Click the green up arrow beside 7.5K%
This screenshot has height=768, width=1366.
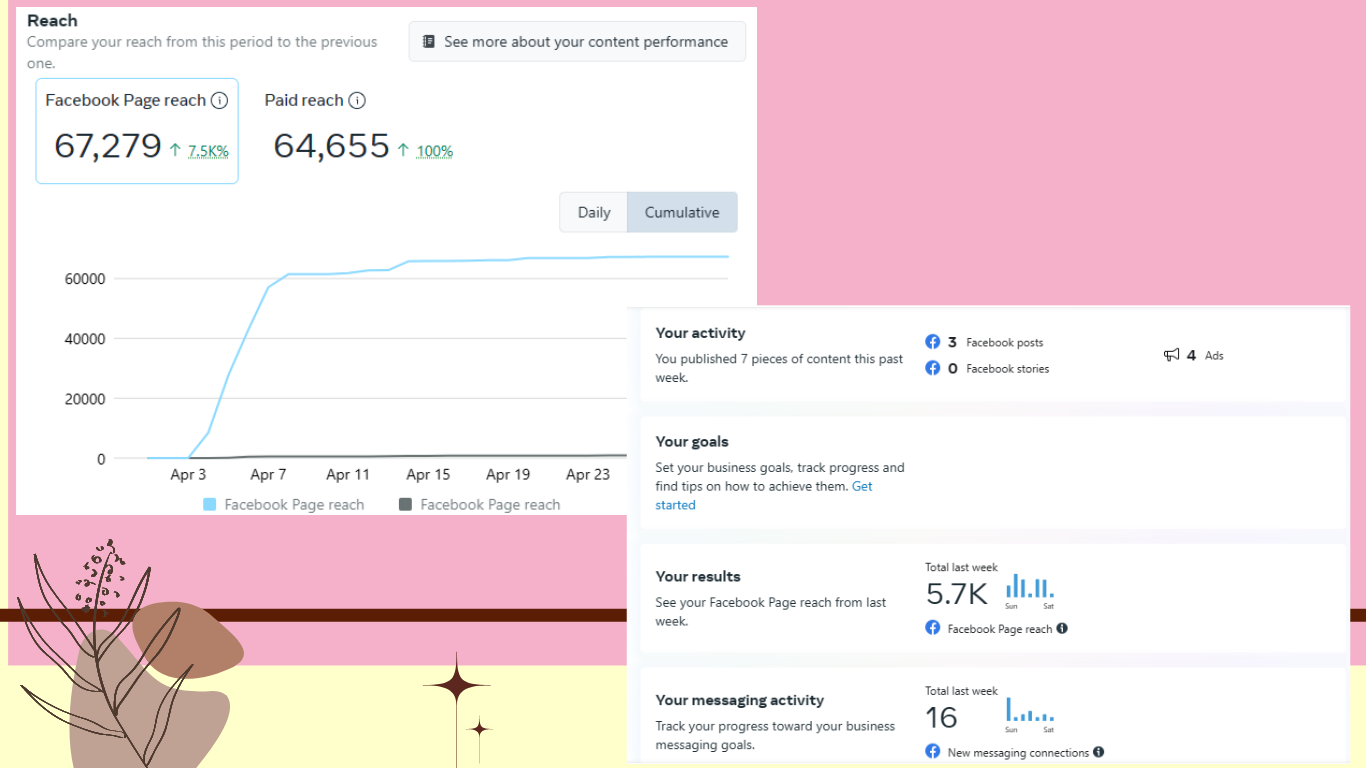(175, 150)
